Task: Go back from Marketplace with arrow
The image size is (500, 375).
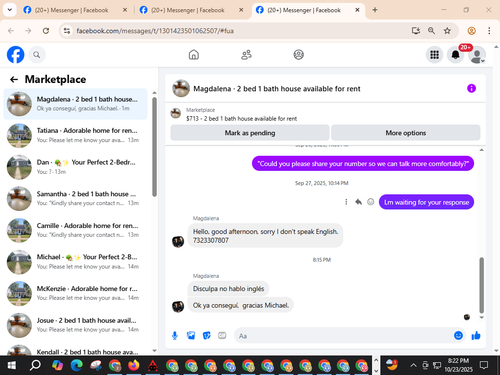Action: coord(14,79)
